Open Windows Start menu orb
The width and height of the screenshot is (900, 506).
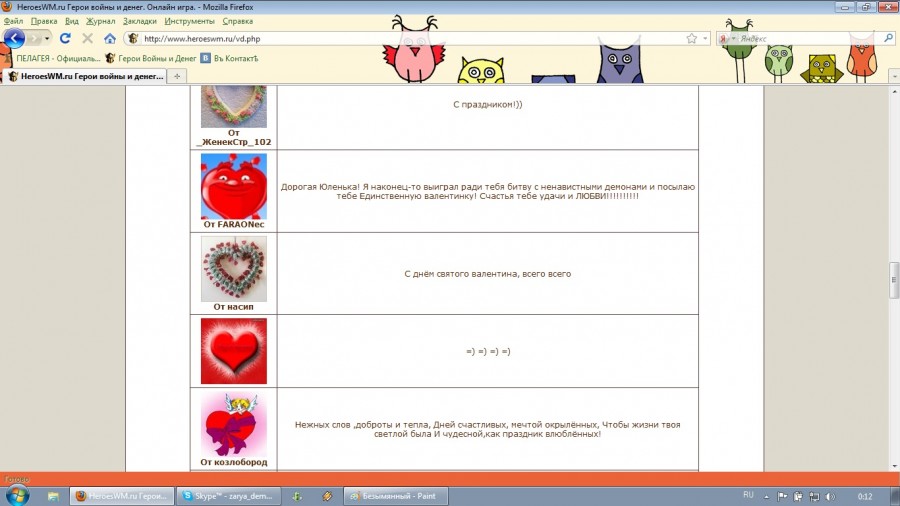click(18, 495)
